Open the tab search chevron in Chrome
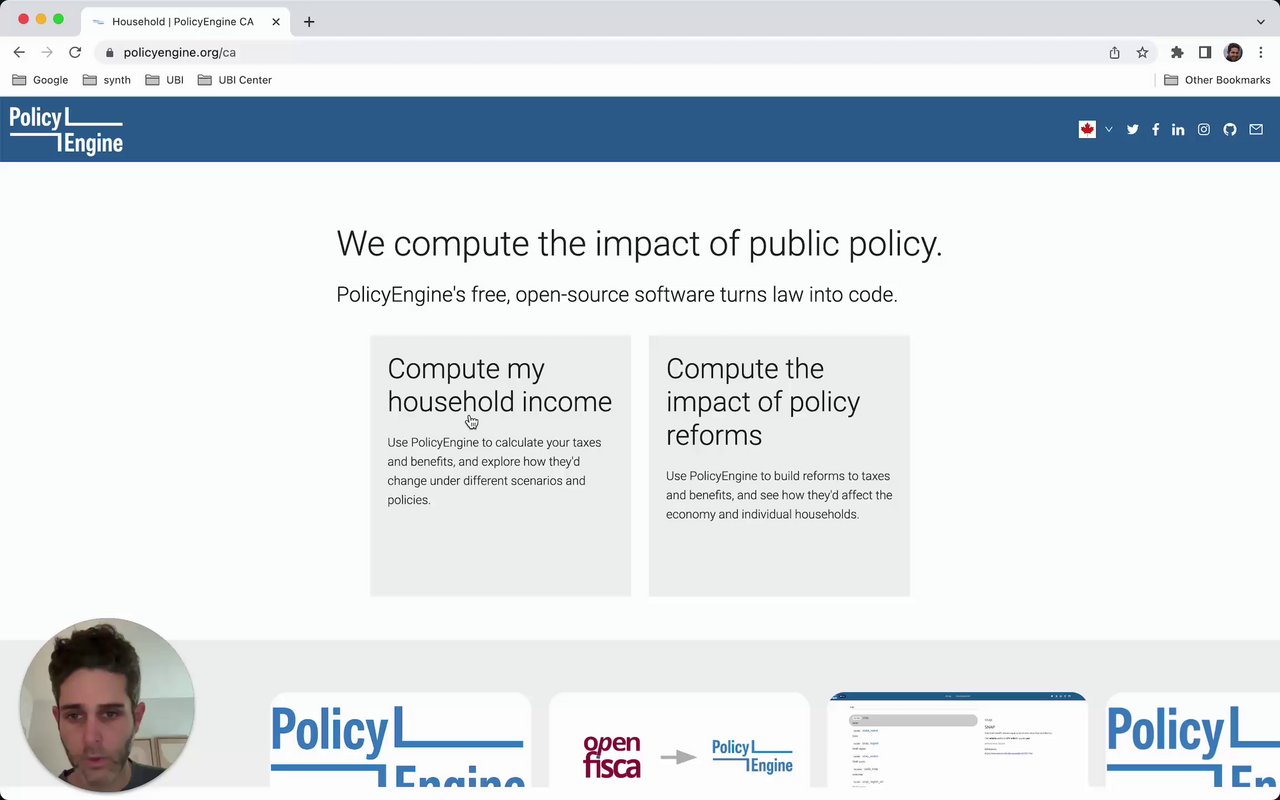The height and width of the screenshot is (800, 1280). pos(1260,21)
